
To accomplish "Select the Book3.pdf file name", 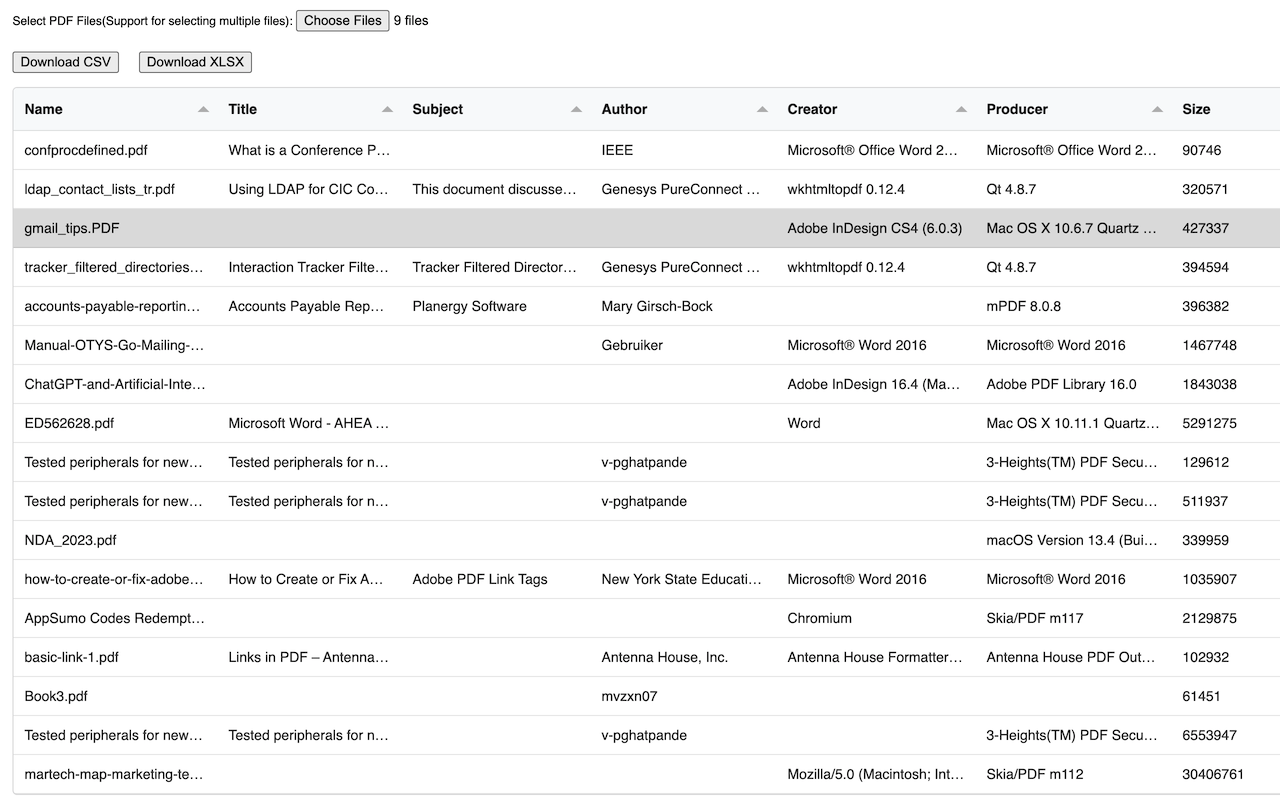I will click(56, 696).
